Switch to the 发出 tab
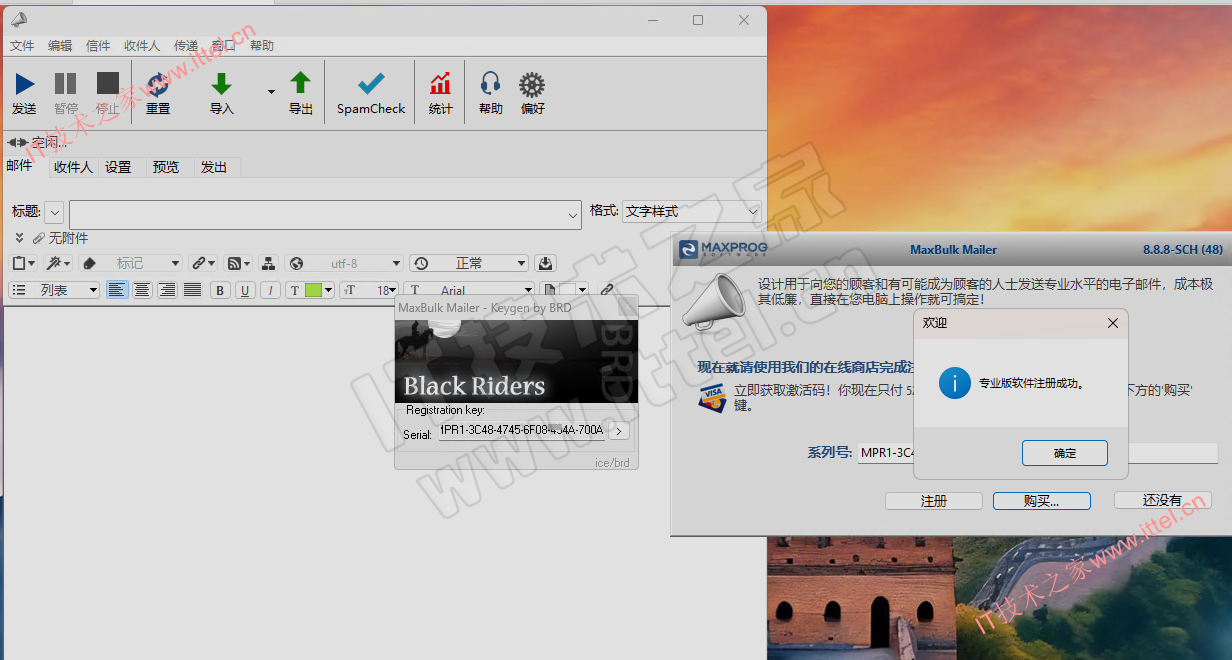1232x660 pixels. pyautogui.click(x=214, y=167)
